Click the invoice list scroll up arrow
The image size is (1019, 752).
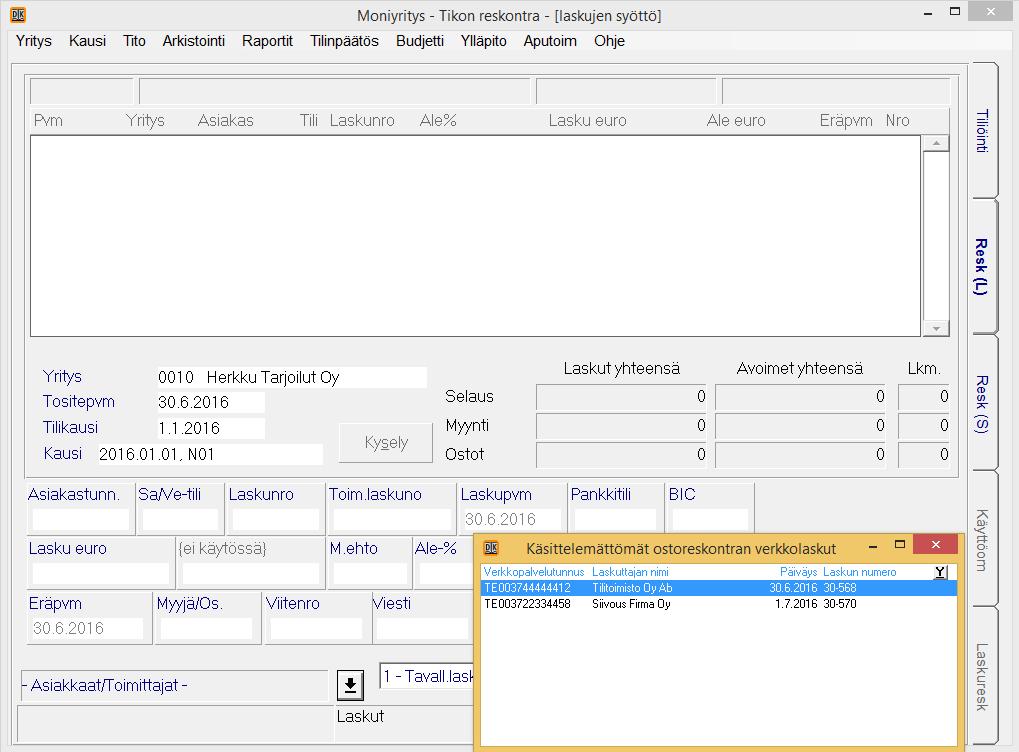[936, 143]
